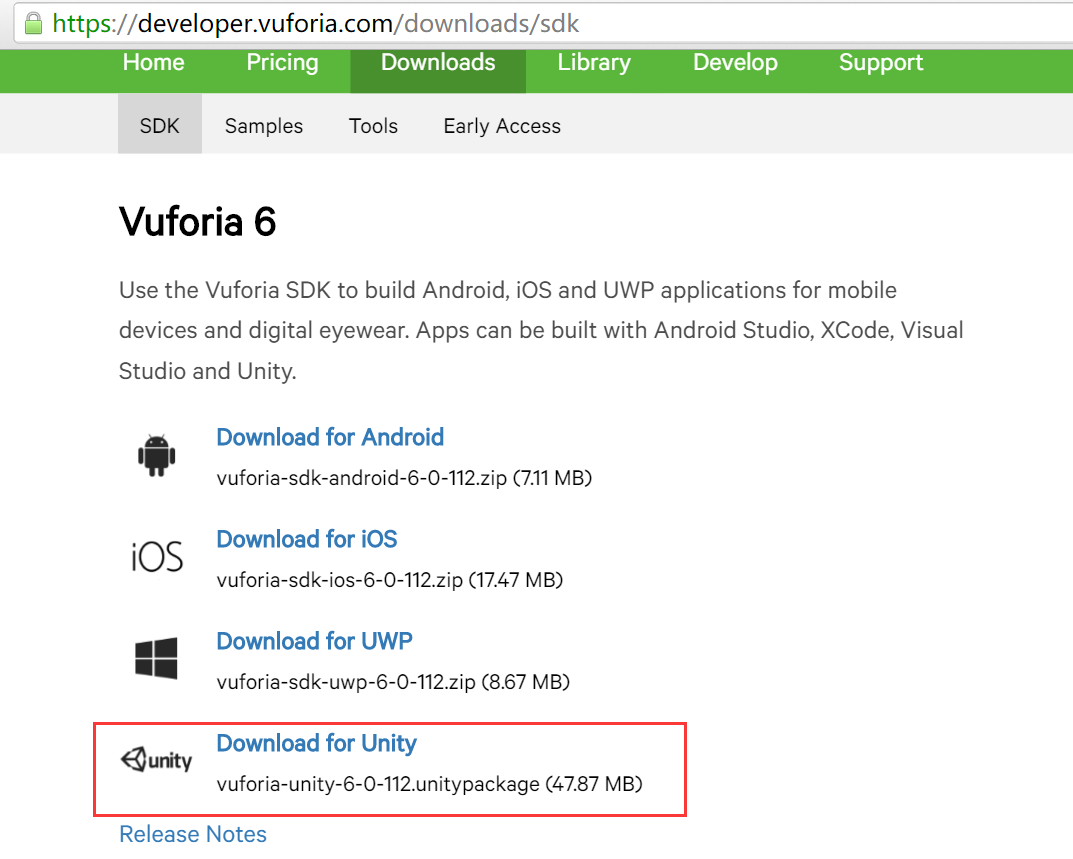Click the Download for Unity link
The height and width of the screenshot is (859, 1073).
click(x=316, y=743)
